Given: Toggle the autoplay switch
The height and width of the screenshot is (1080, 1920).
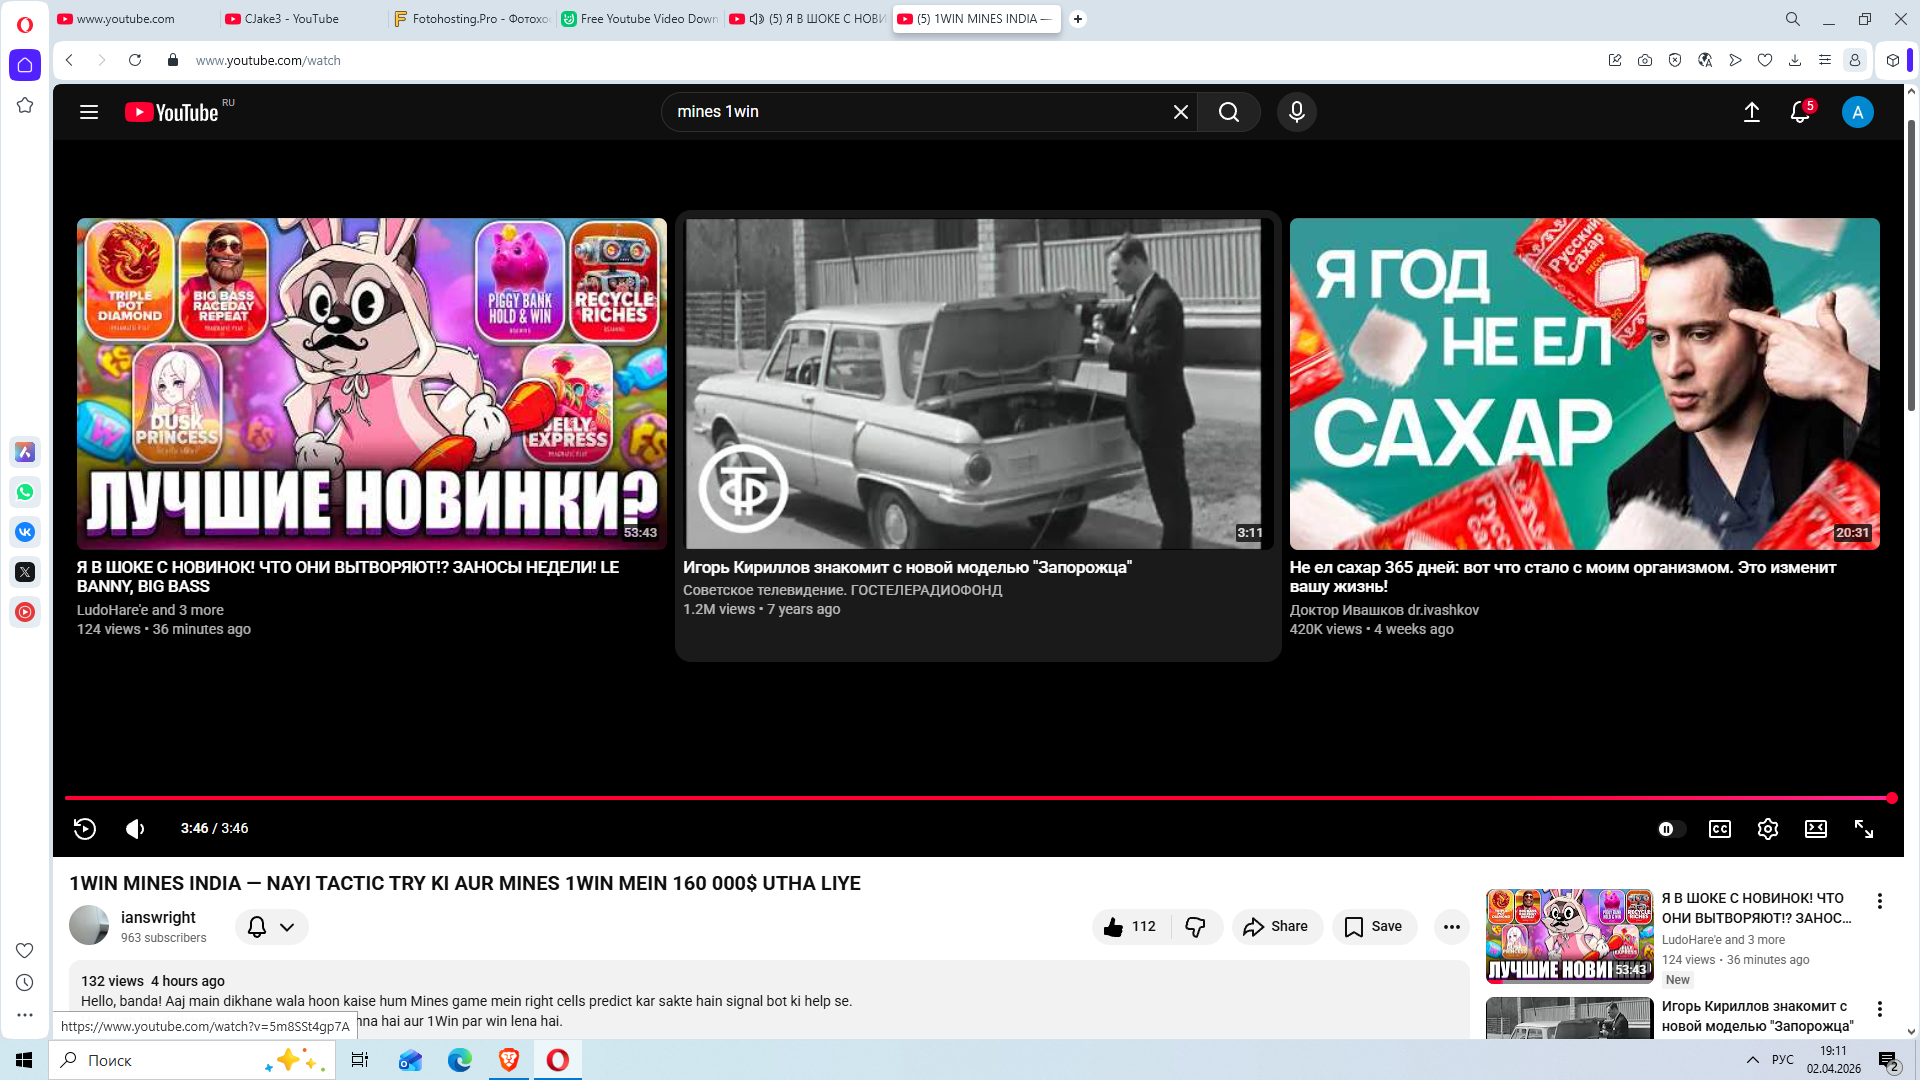Looking at the screenshot, I should click(x=1670, y=829).
